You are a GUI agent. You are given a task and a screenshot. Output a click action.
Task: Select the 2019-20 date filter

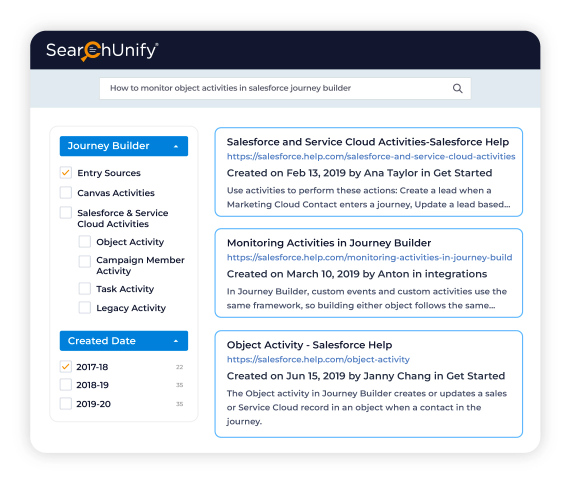pyautogui.click(x=66, y=403)
